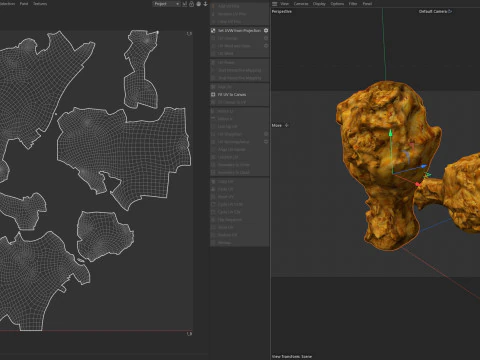The width and height of the screenshot is (480, 360).
Task: Click the down arrow icon beside Project dropdown
Action: 205,4
